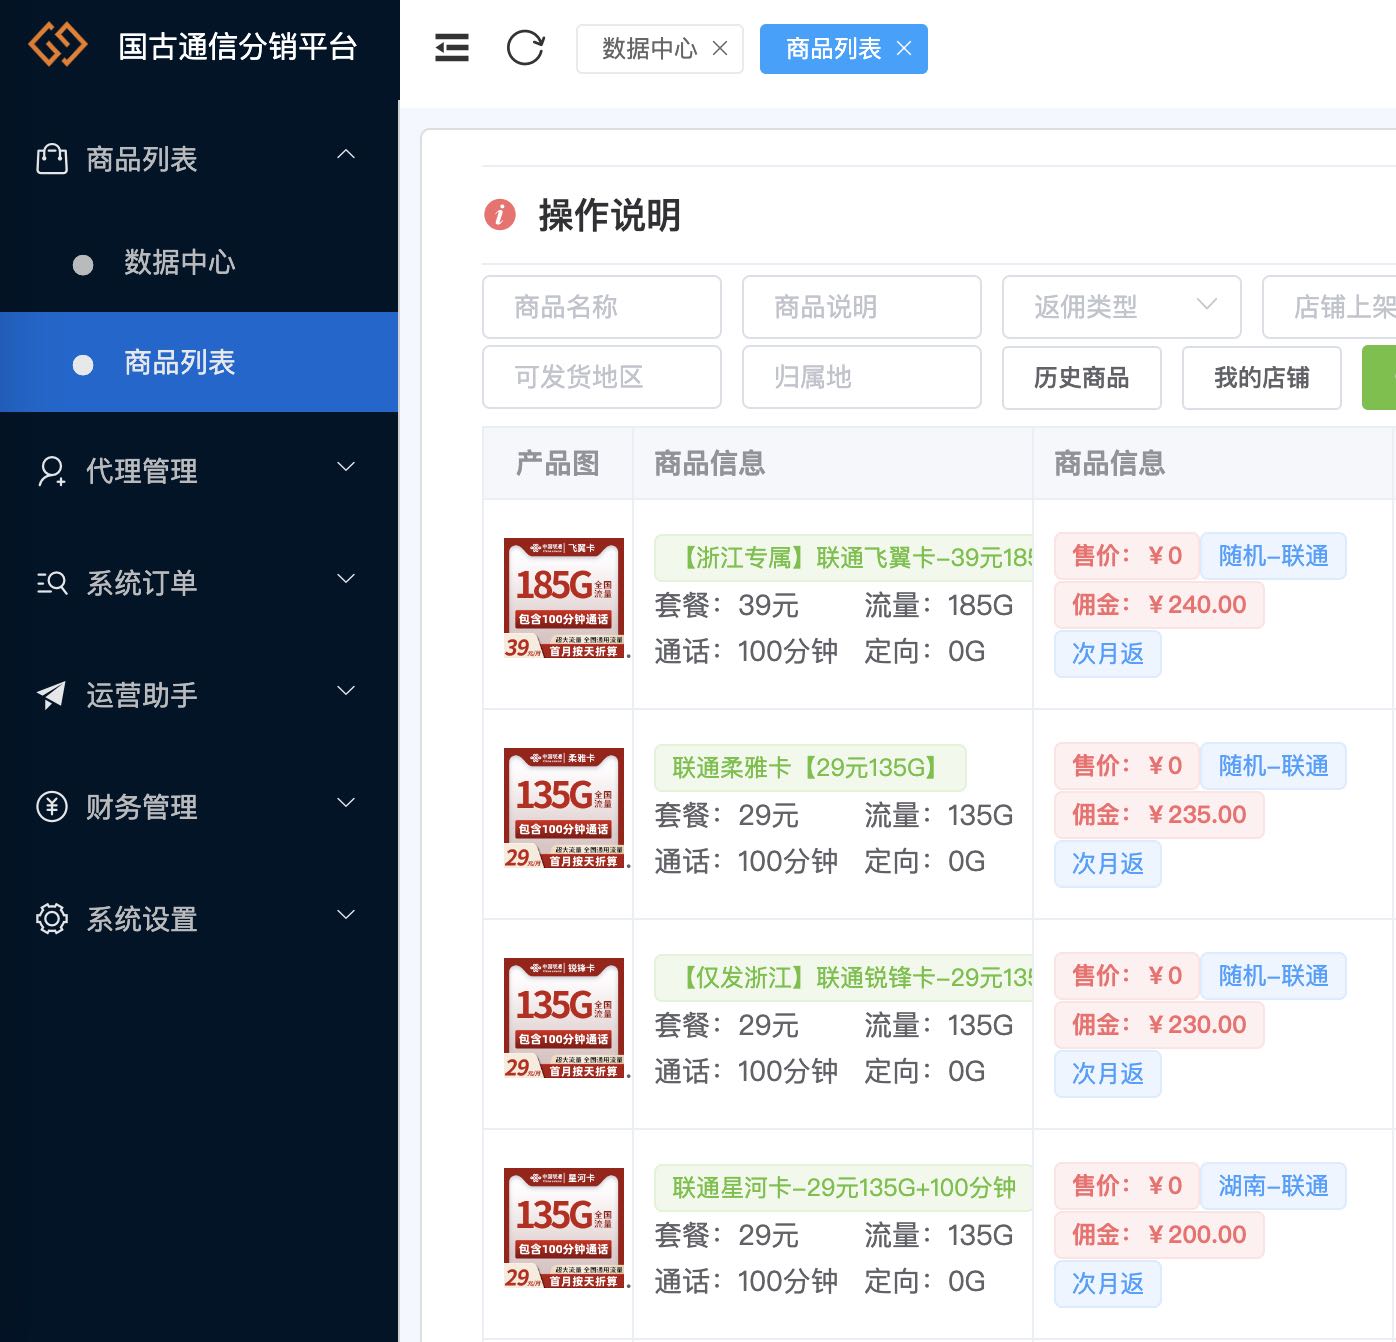Image resolution: width=1396 pixels, height=1342 pixels.
Task: Click the 我的店铺 button
Action: pos(1261,378)
